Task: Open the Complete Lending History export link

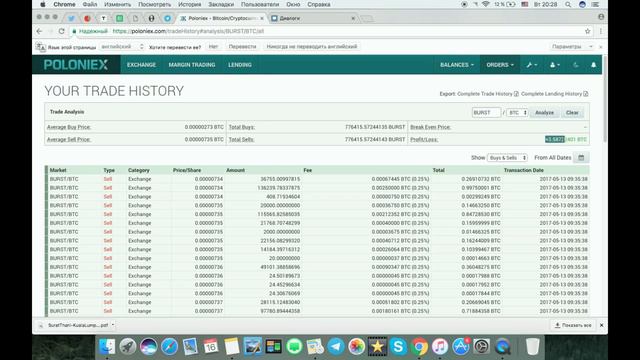Action: pos(551,94)
